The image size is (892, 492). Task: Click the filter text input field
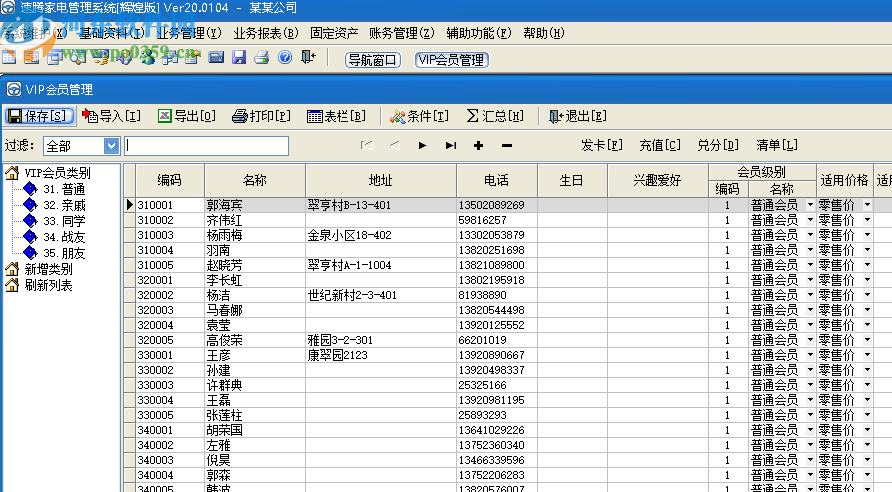click(x=207, y=146)
